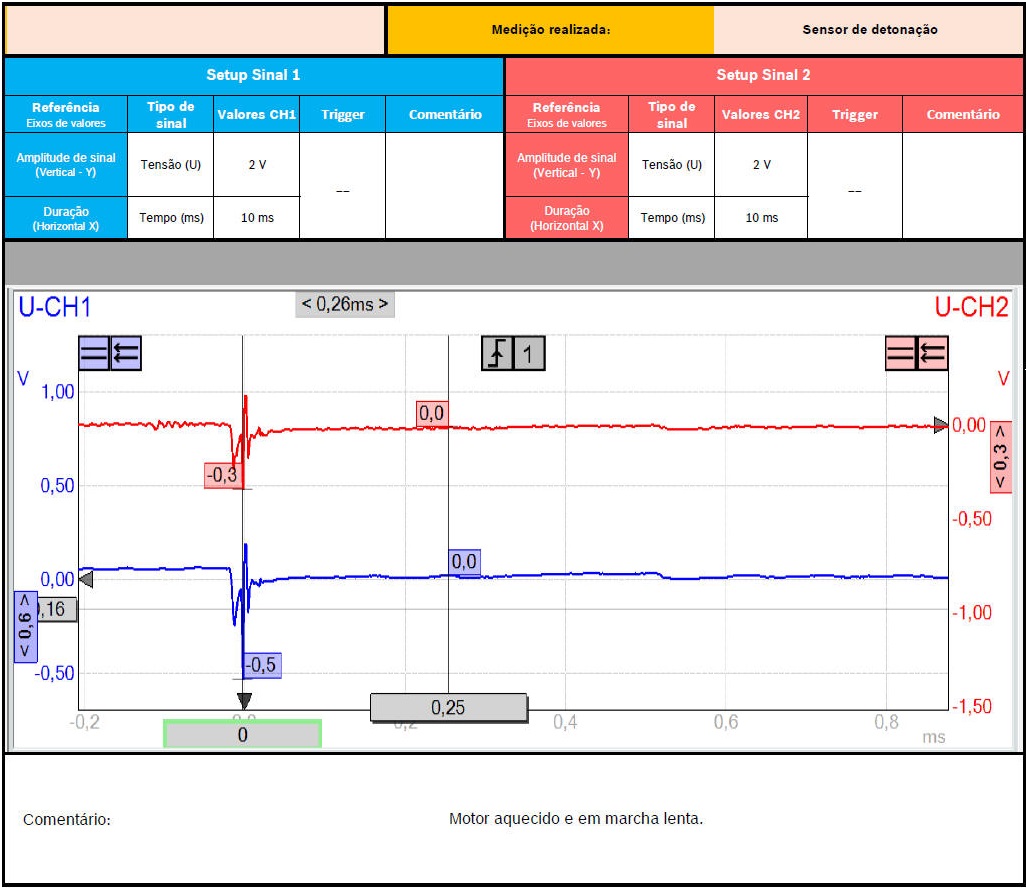
Task: Click the blue '< 0,6 >' amplitude label
Action: 26,627
